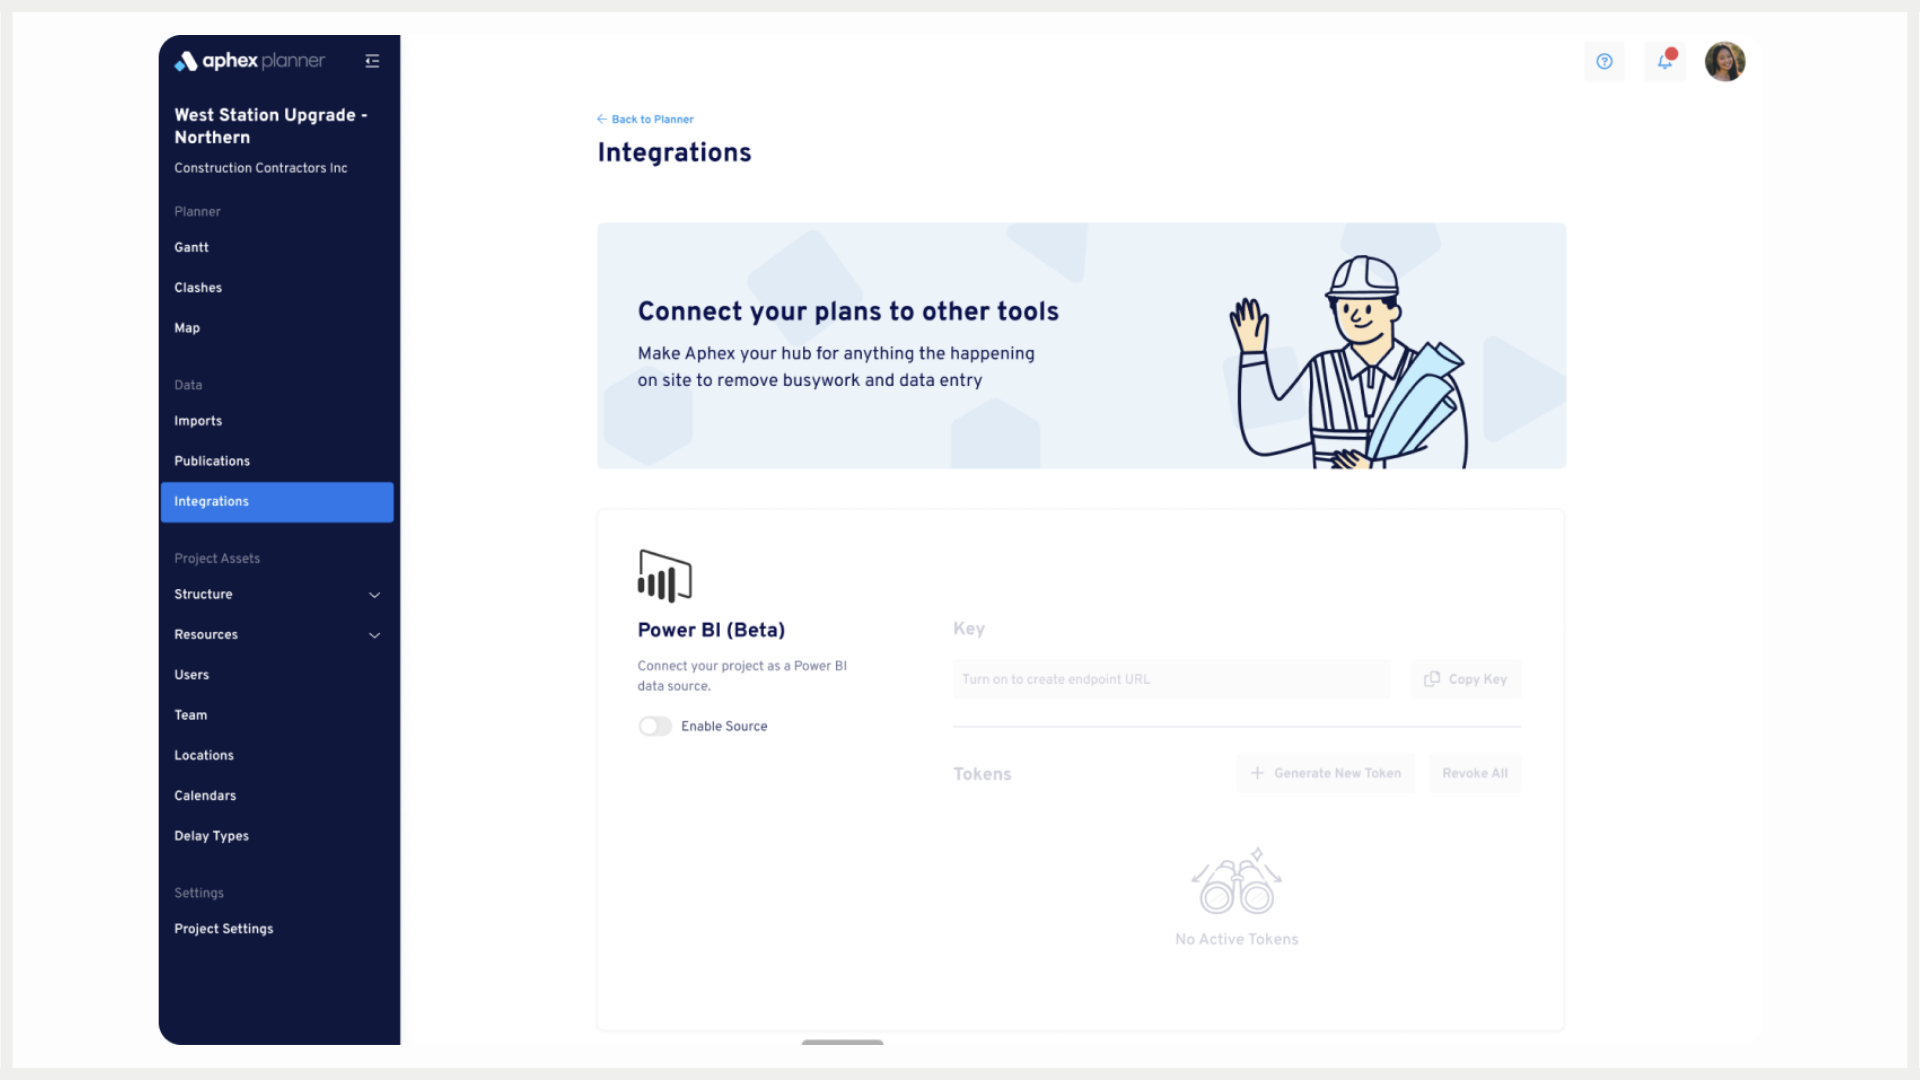1920x1080 pixels.
Task: Click the notifications bell icon
Action: pos(1664,61)
